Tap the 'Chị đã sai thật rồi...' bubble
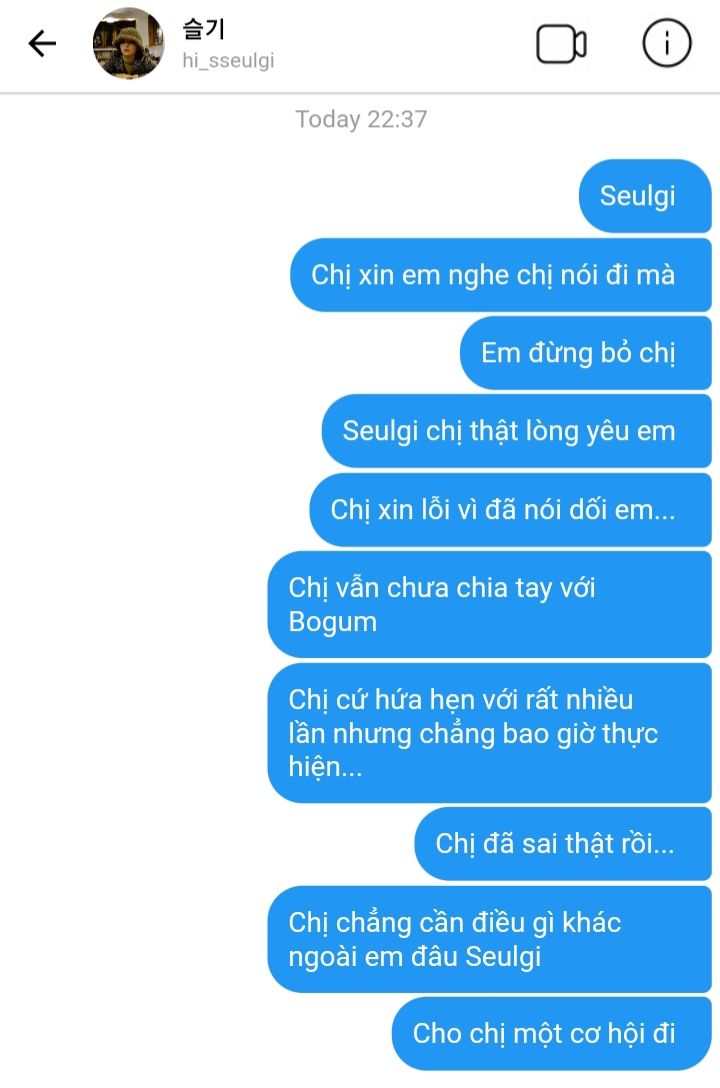This screenshot has width=720, height=1088. coord(563,844)
